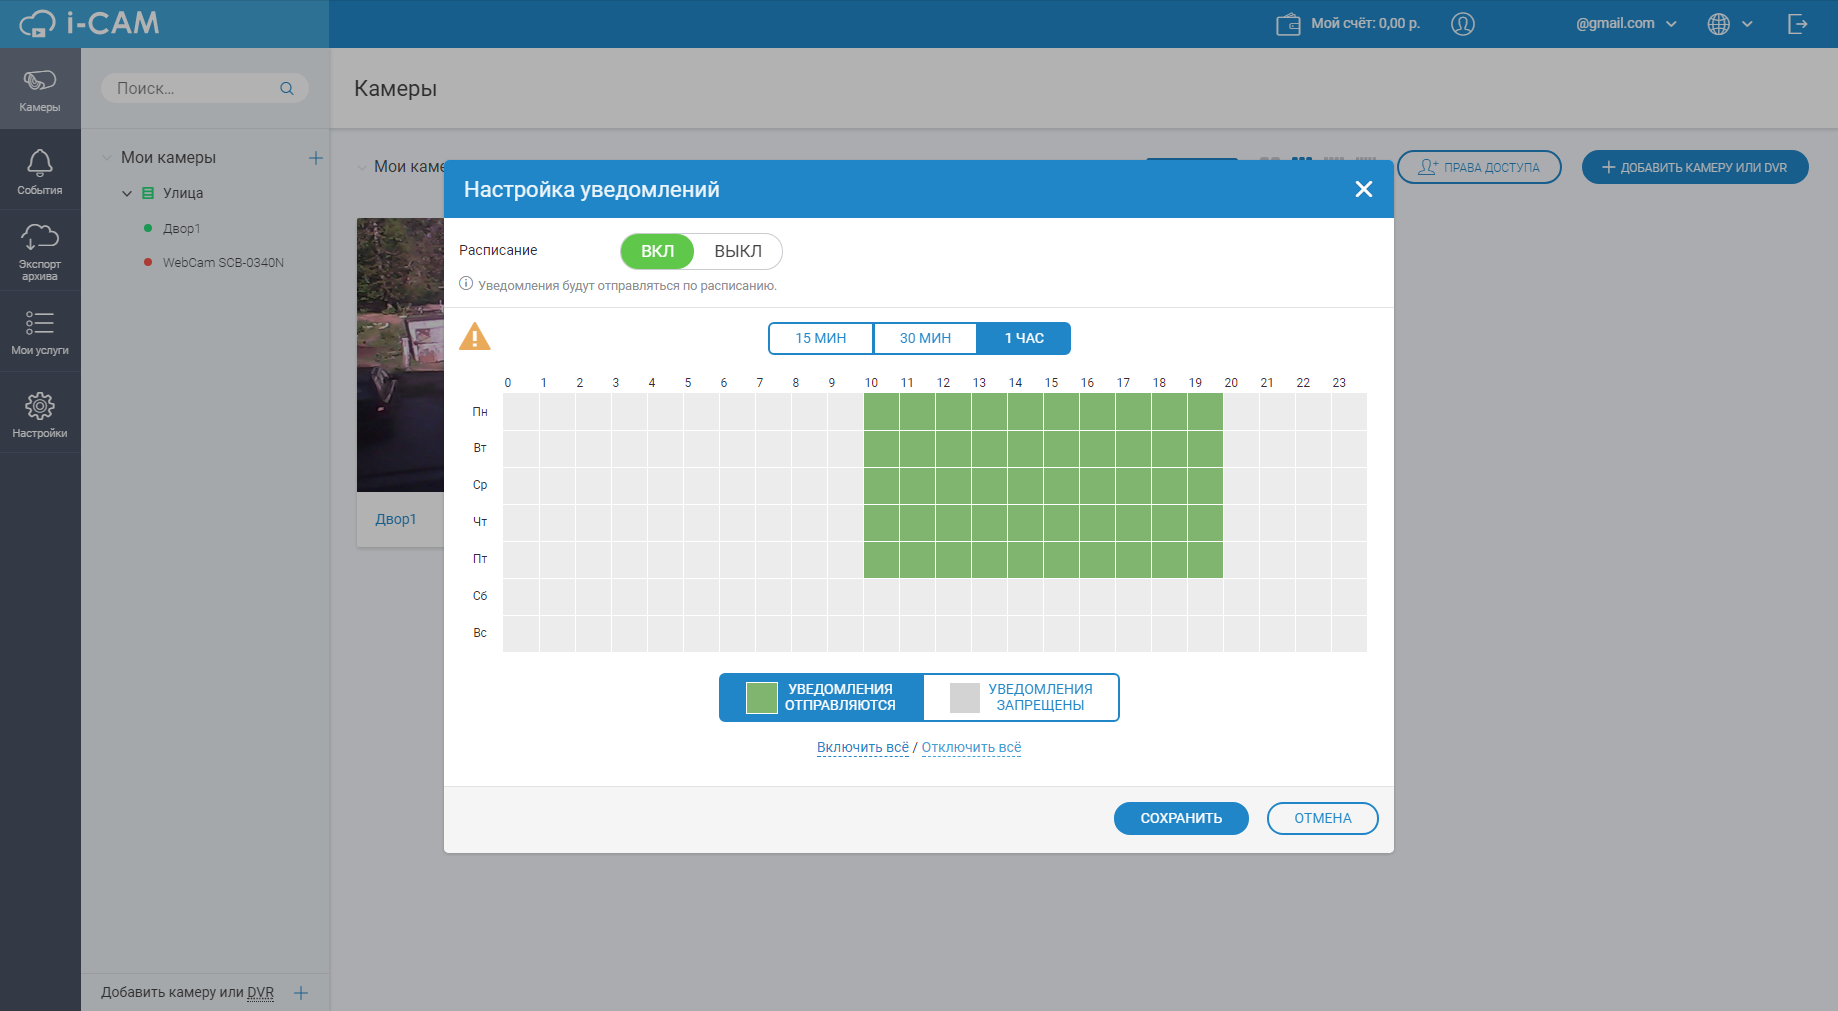Toggle the Thursday (Чт) 22 o'clock cell
This screenshot has height=1011, width=1838.
[x=1313, y=523]
